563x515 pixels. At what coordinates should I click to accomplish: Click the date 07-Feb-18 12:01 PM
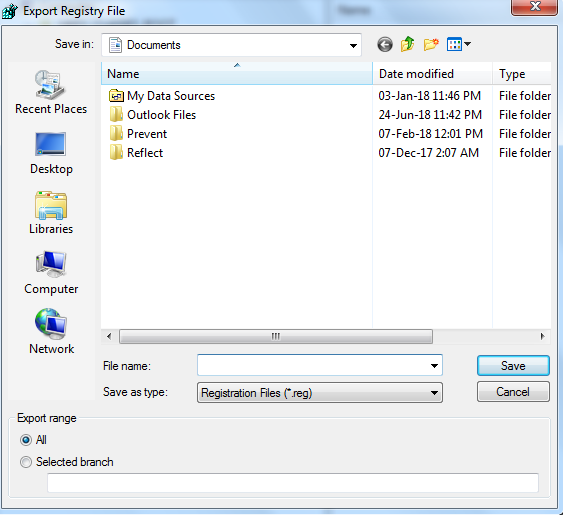coord(431,134)
